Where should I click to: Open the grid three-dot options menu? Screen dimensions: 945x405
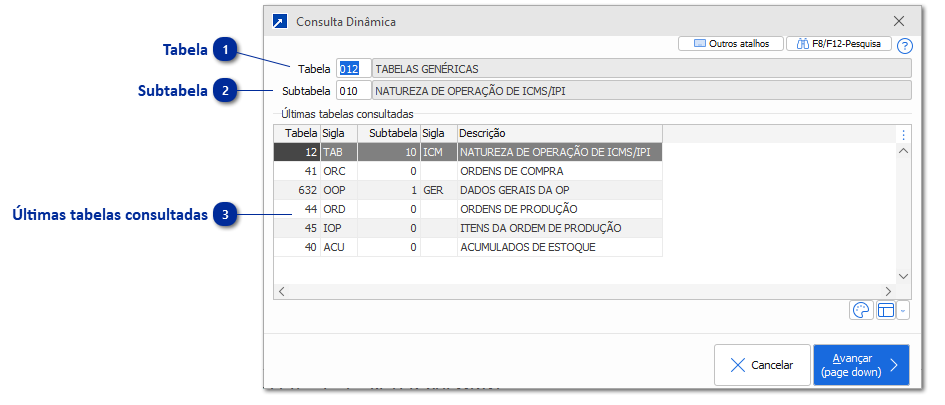[903, 134]
